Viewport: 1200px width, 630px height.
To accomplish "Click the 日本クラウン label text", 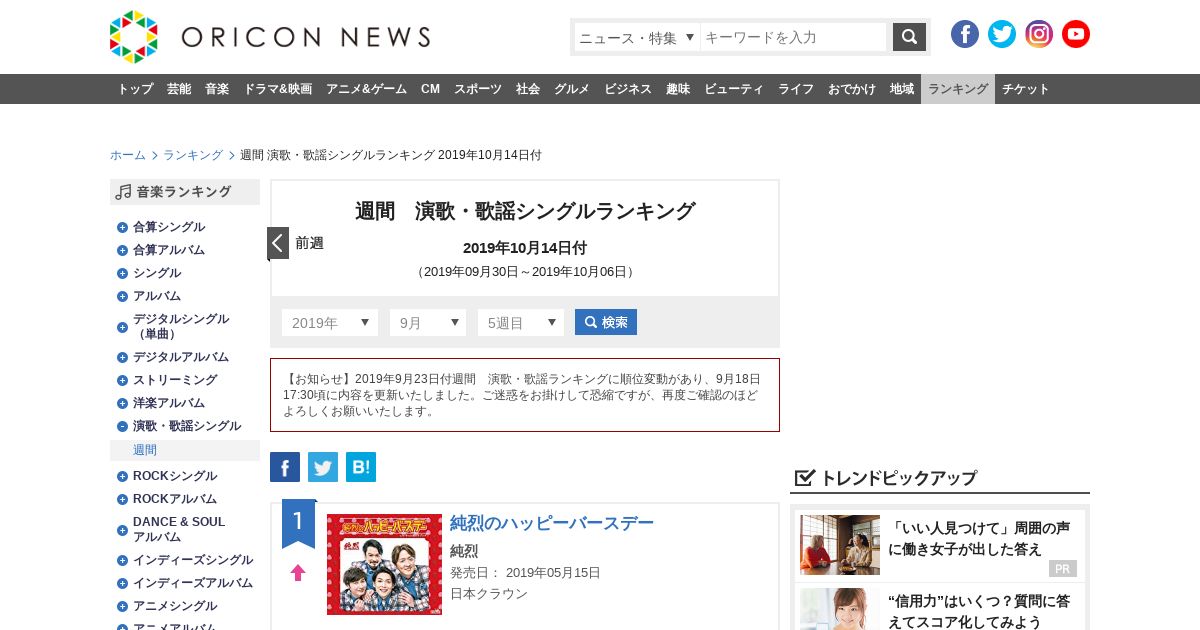I will point(489,594).
